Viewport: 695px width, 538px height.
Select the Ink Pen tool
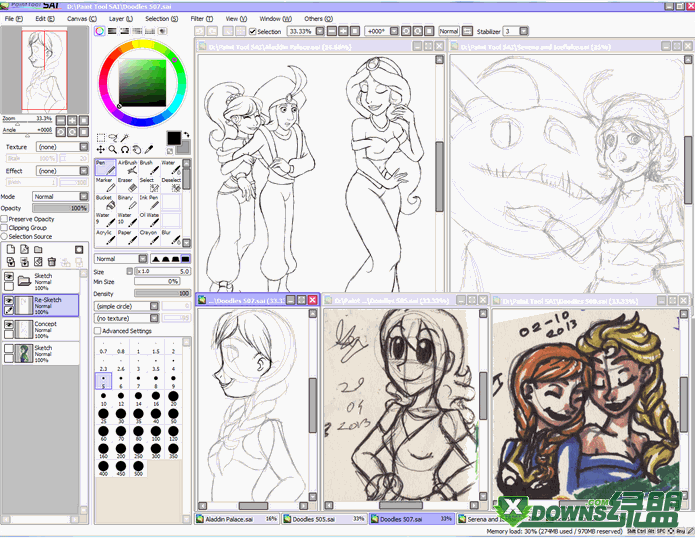tap(149, 202)
